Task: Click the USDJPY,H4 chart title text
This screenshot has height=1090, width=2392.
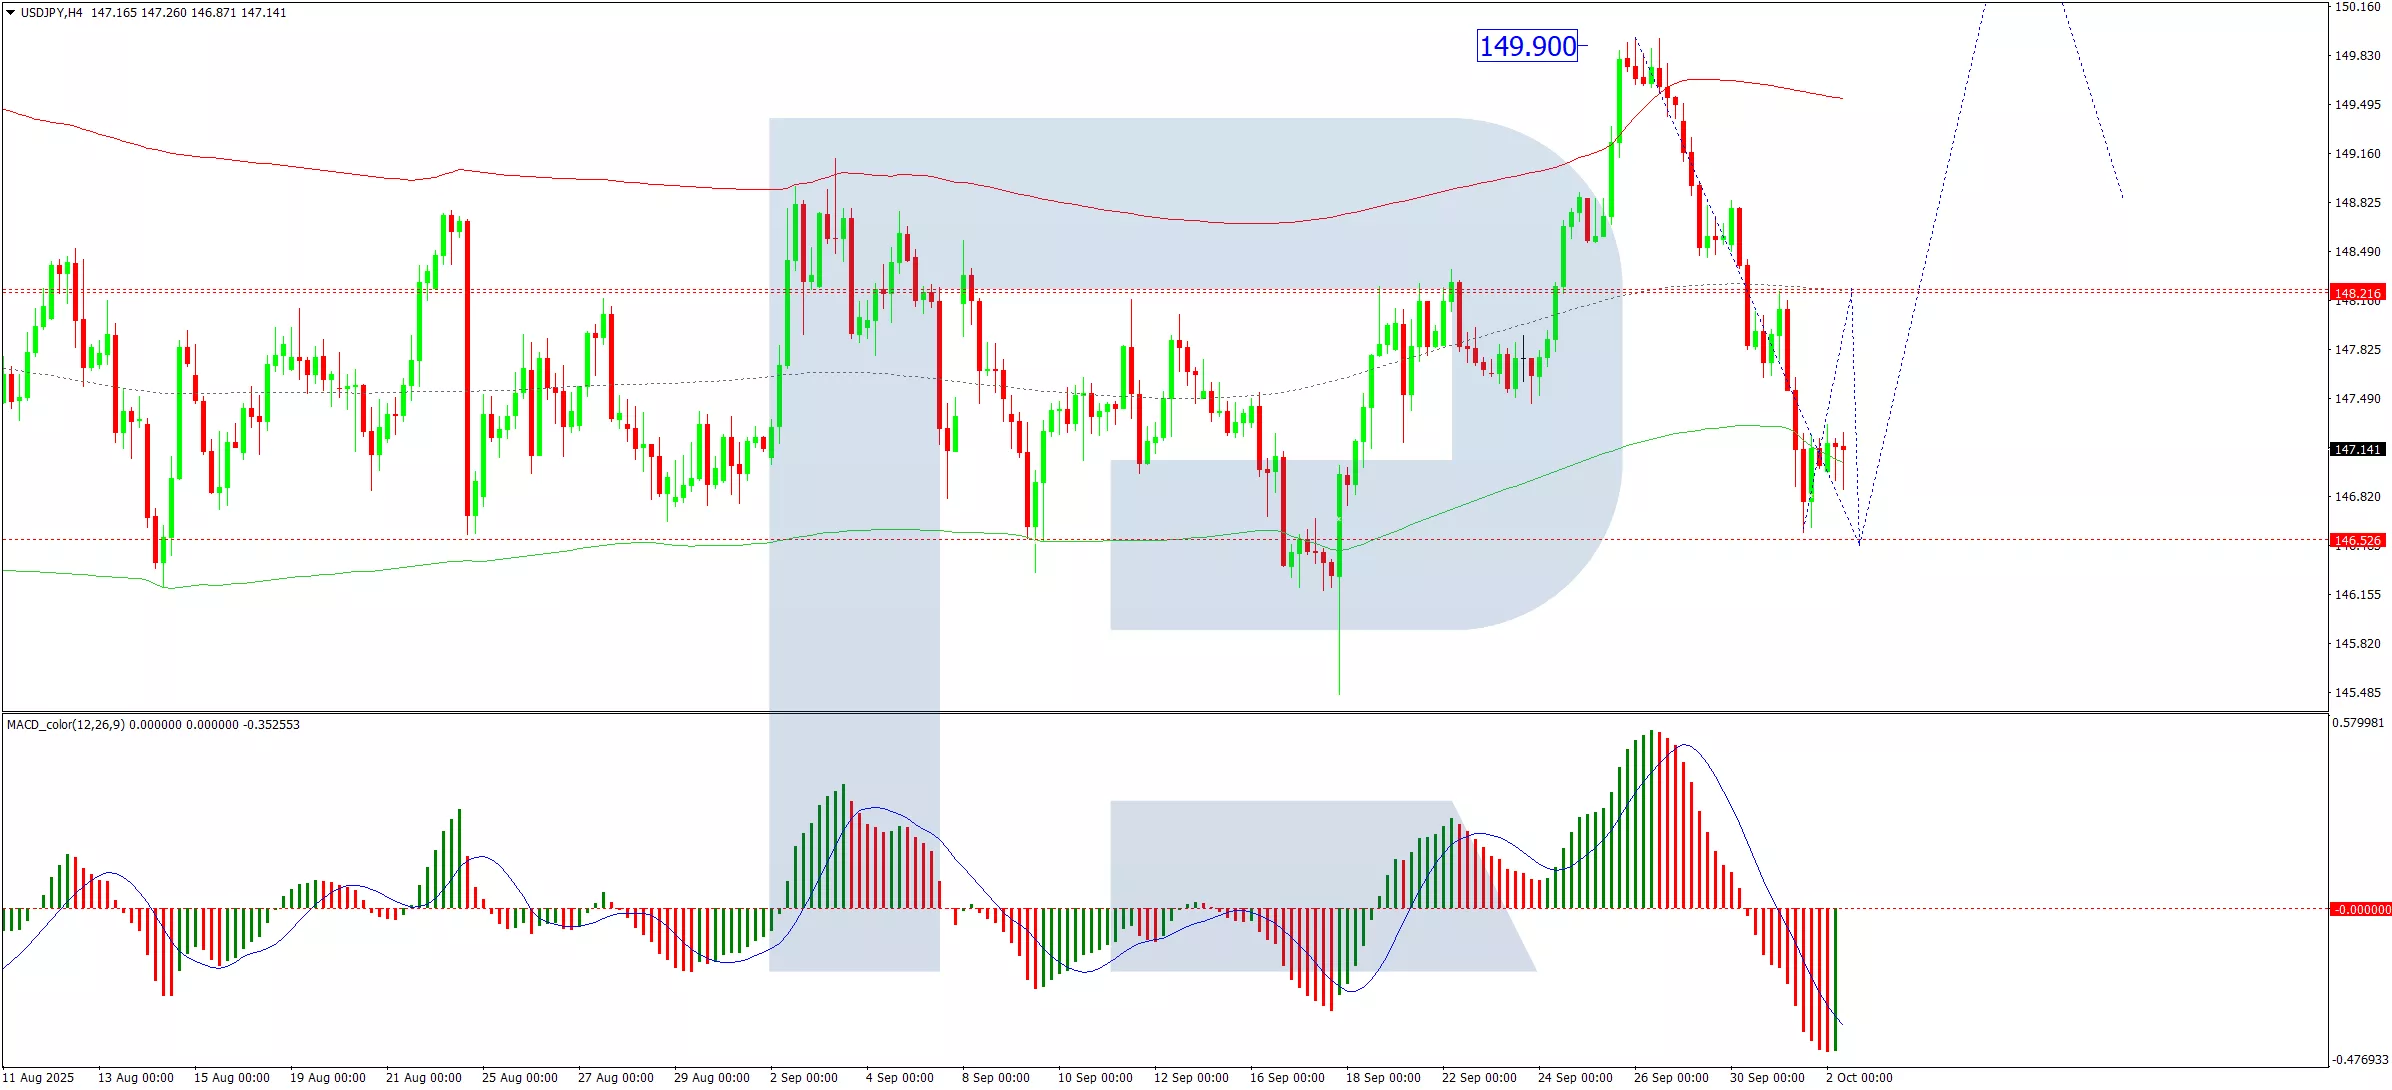Action: coord(52,13)
